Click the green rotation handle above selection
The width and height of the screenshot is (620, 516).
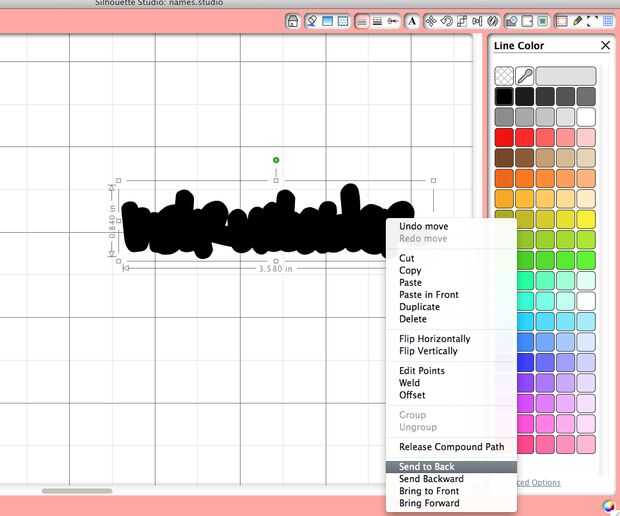point(276,160)
